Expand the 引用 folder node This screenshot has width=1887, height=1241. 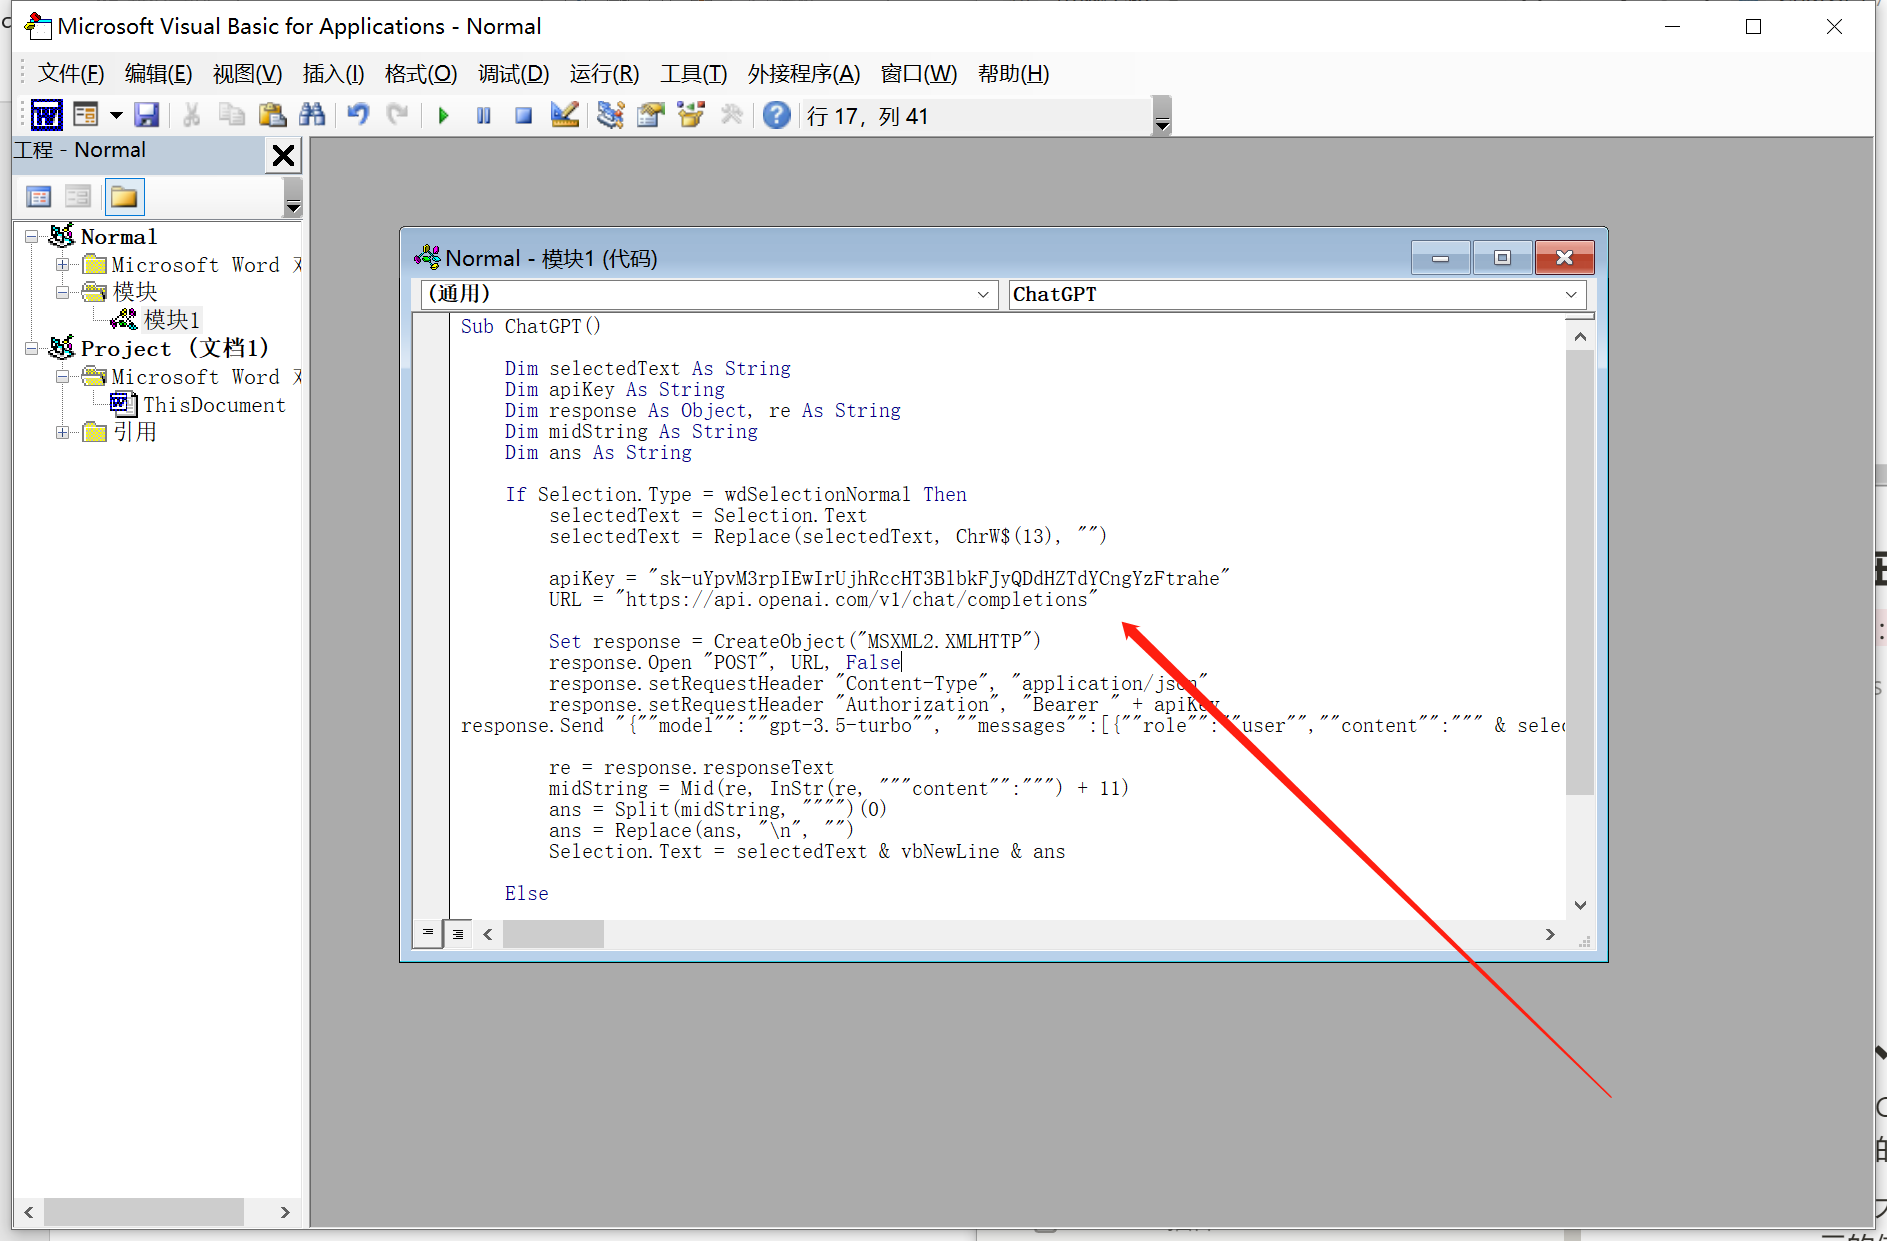point(63,432)
